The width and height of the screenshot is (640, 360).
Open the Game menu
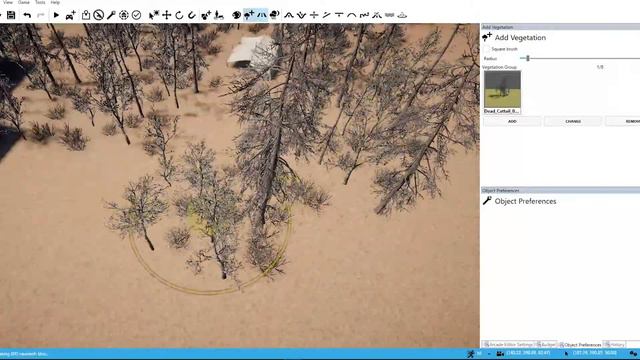click(x=24, y=2)
